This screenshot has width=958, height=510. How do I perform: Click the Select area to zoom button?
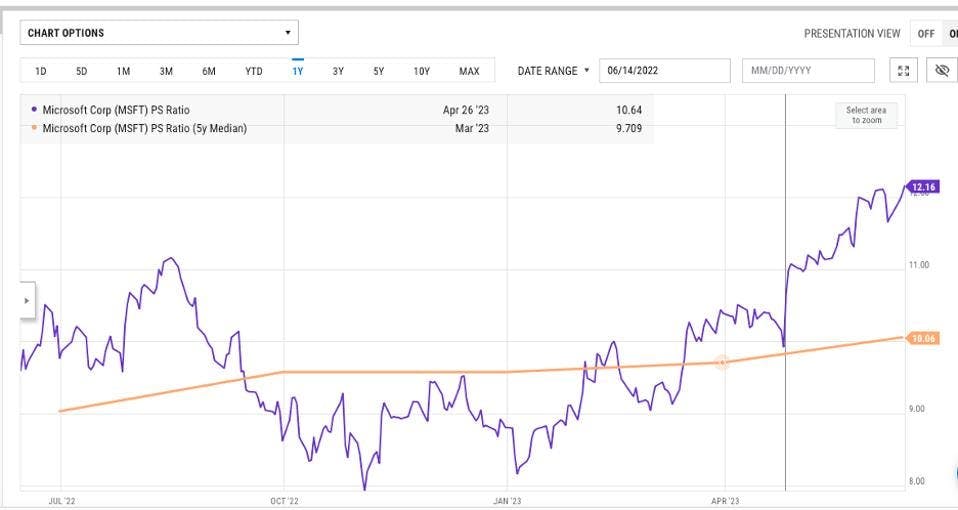click(866, 115)
